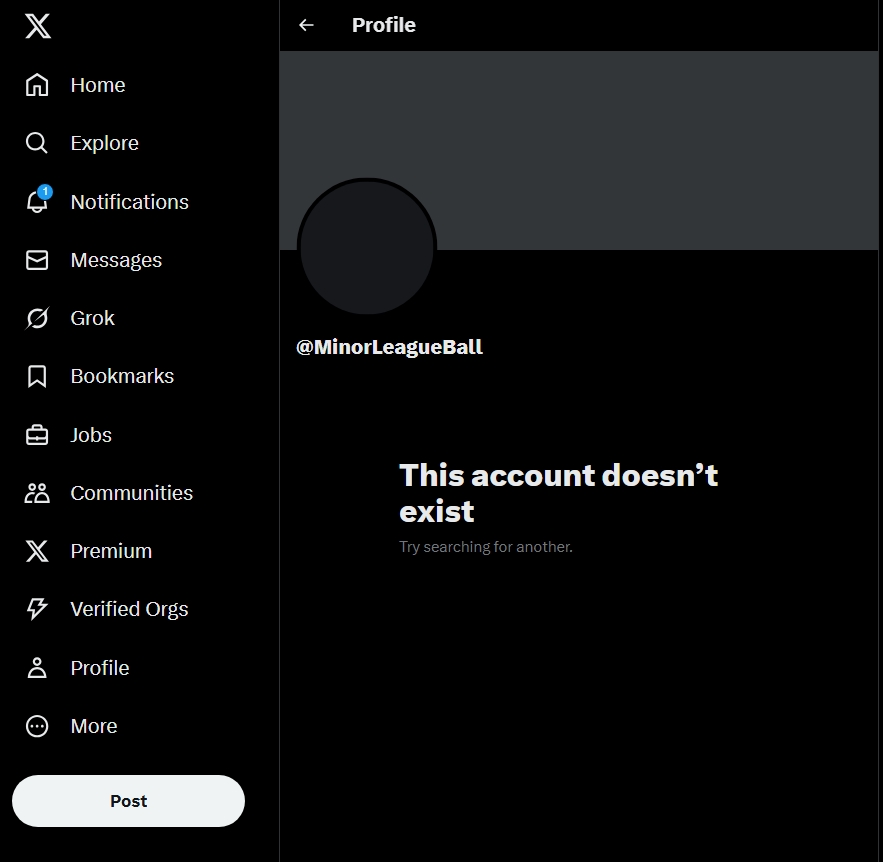Open the Grok label

(x=92, y=318)
